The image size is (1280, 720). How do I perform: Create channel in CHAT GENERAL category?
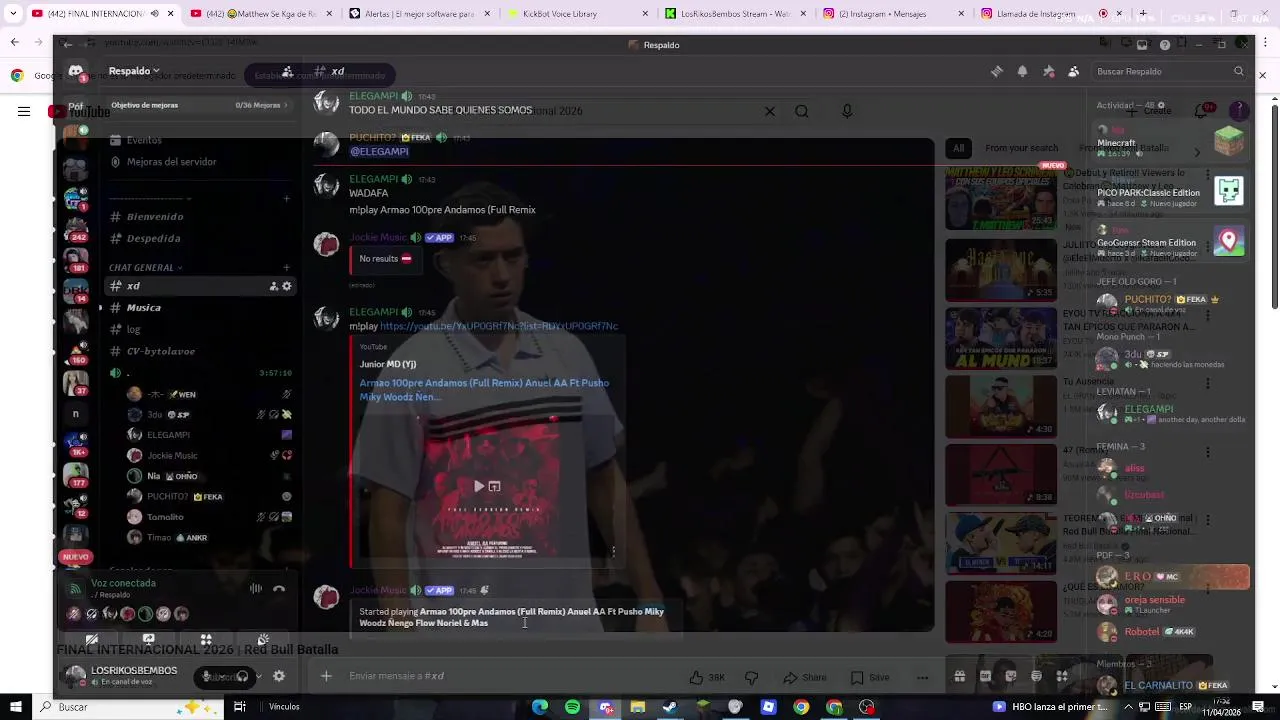pyautogui.click(x=286, y=268)
